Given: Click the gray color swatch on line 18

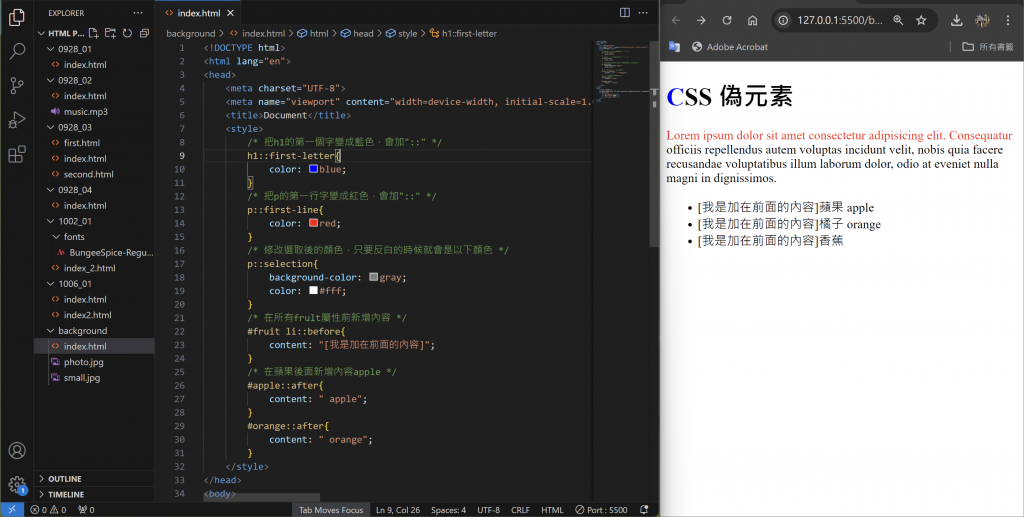Looking at the screenshot, I should [x=374, y=277].
